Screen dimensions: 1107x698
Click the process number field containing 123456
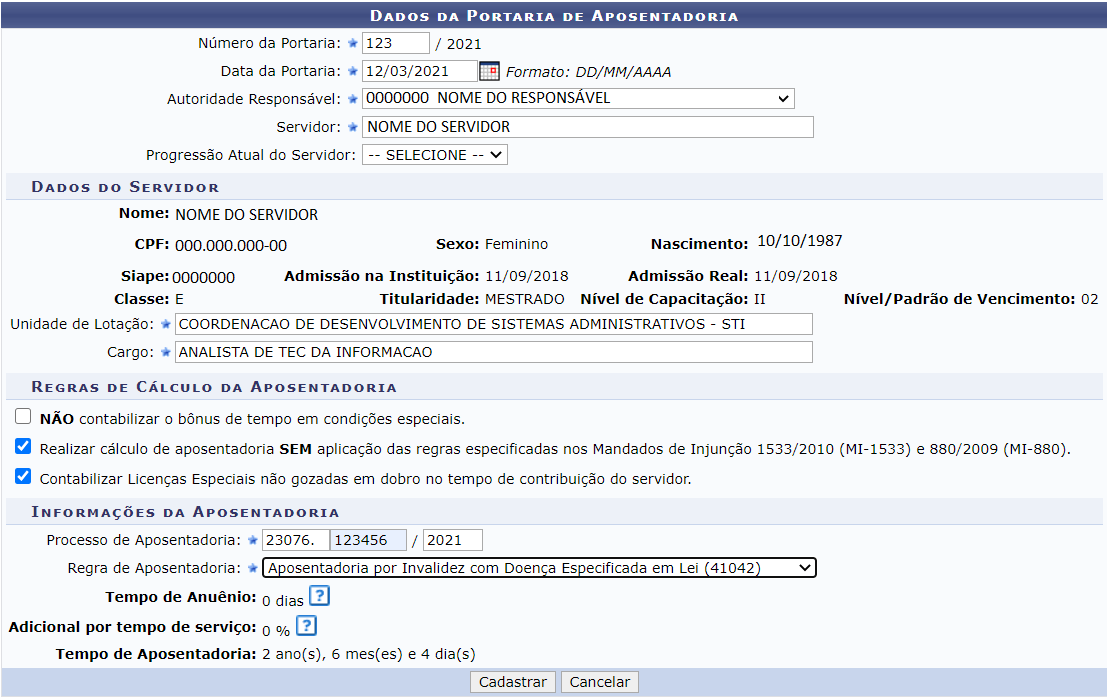pos(367,540)
